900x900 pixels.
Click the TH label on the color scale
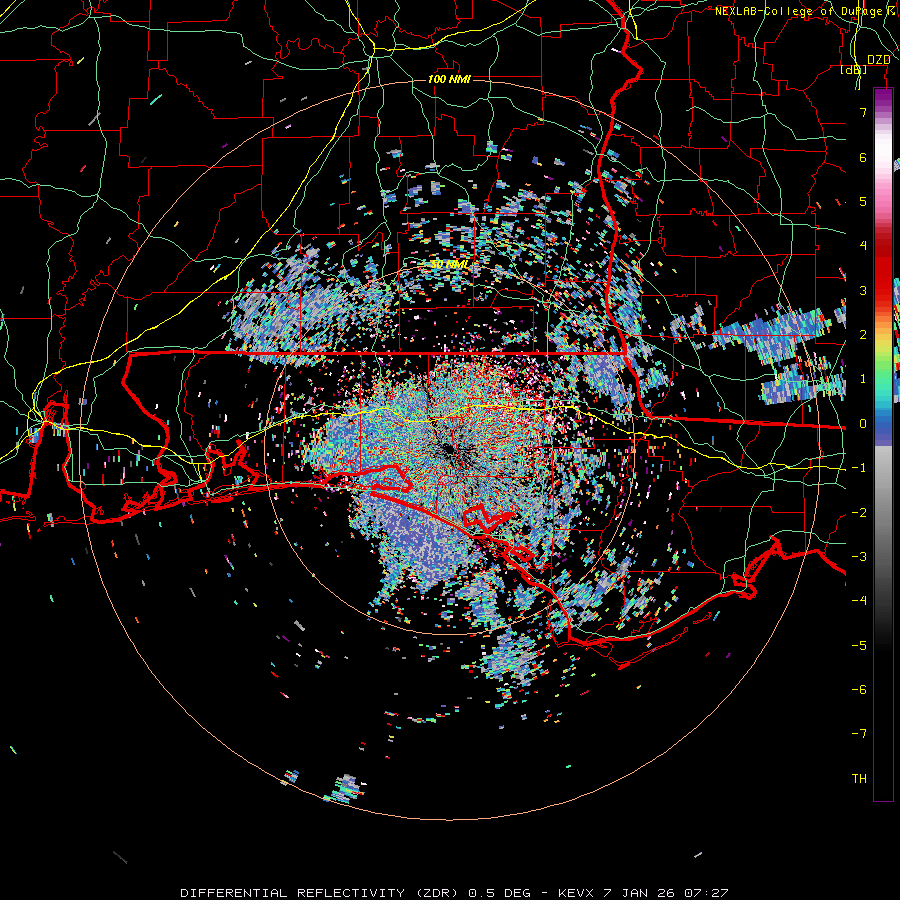pos(859,778)
